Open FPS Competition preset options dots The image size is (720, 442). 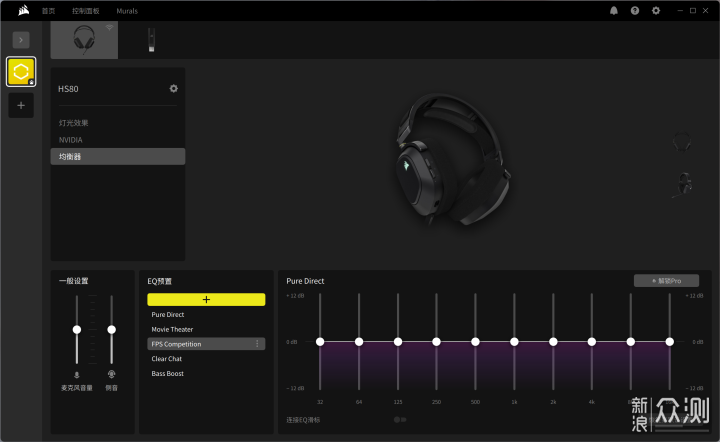257,344
